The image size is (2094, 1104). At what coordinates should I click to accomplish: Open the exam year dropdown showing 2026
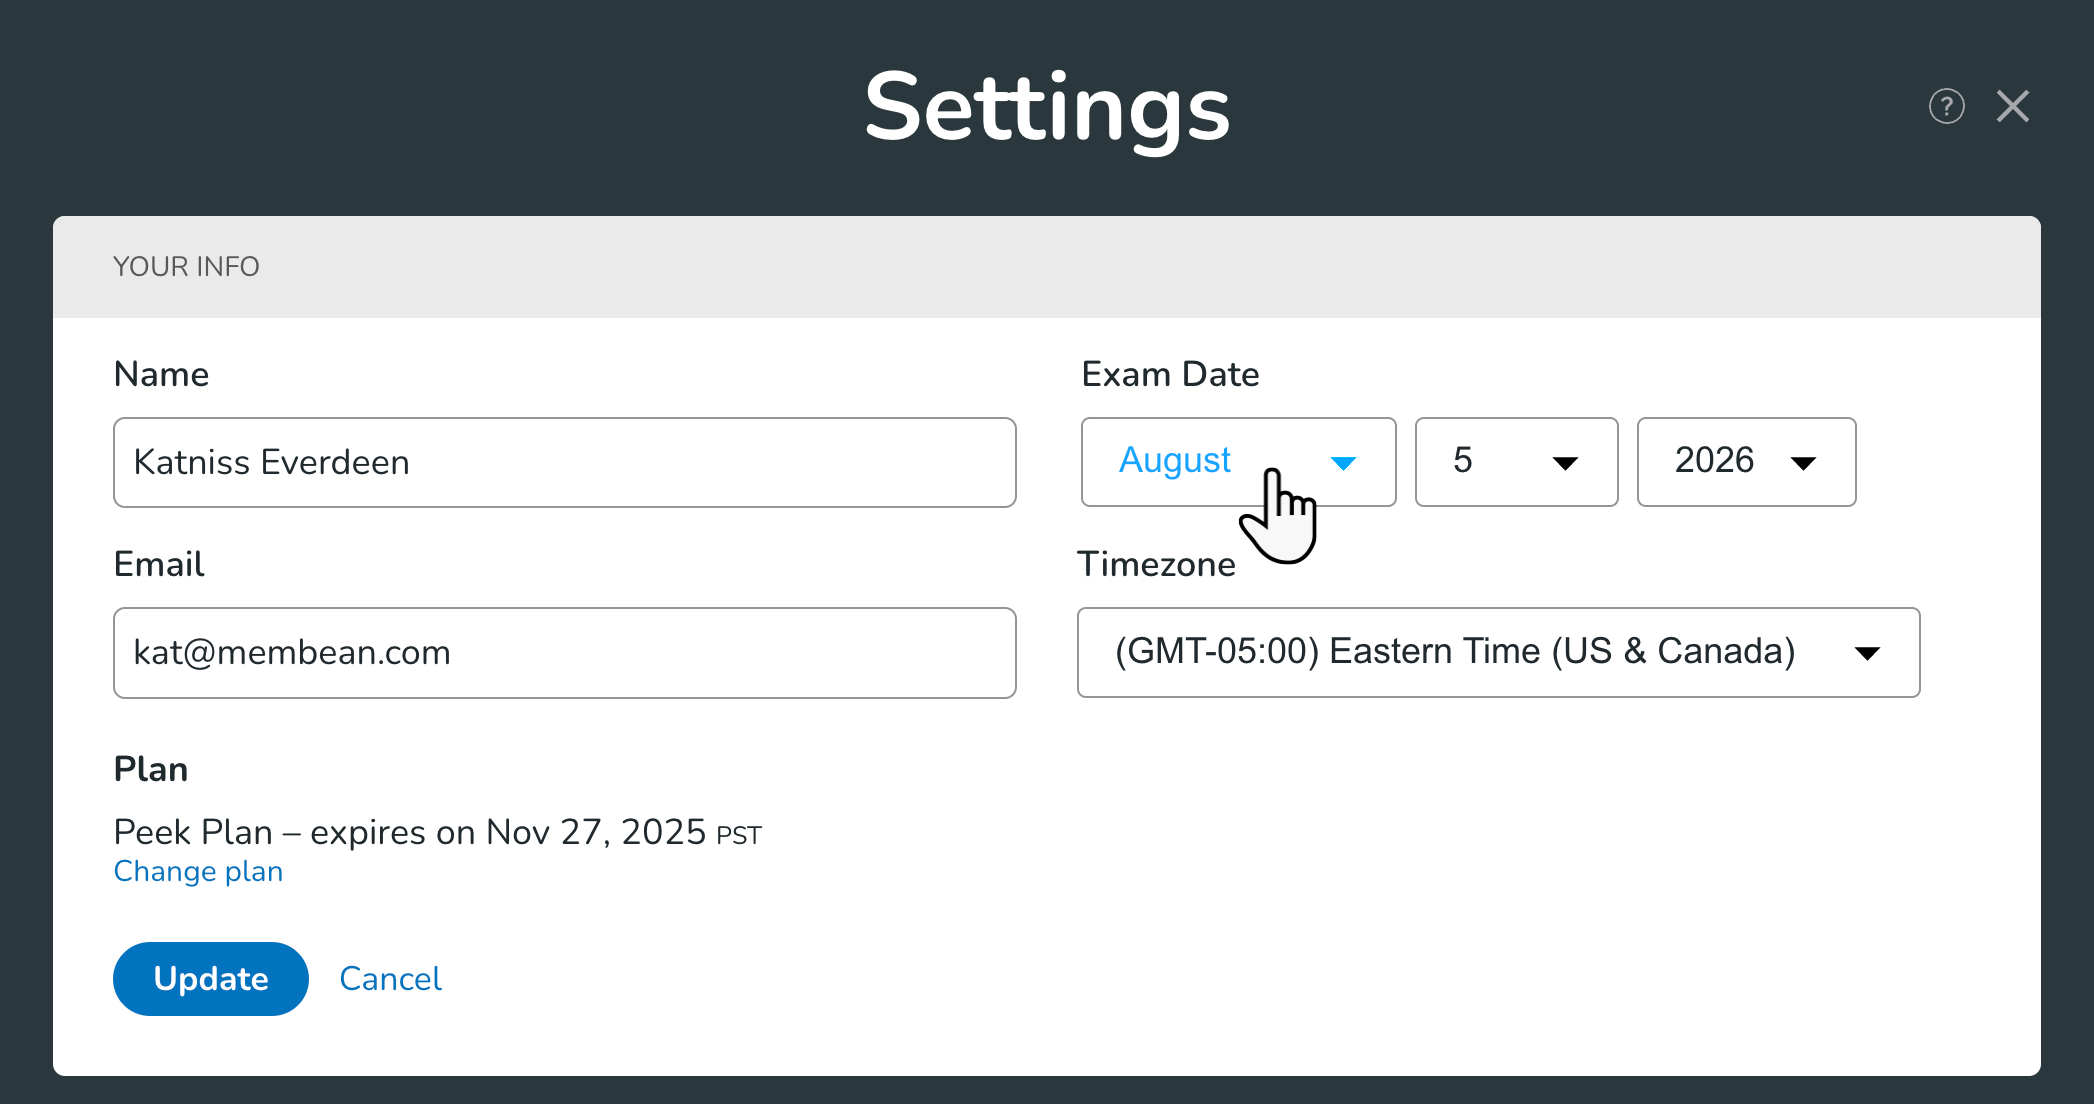pyautogui.click(x=1730, y=461)
